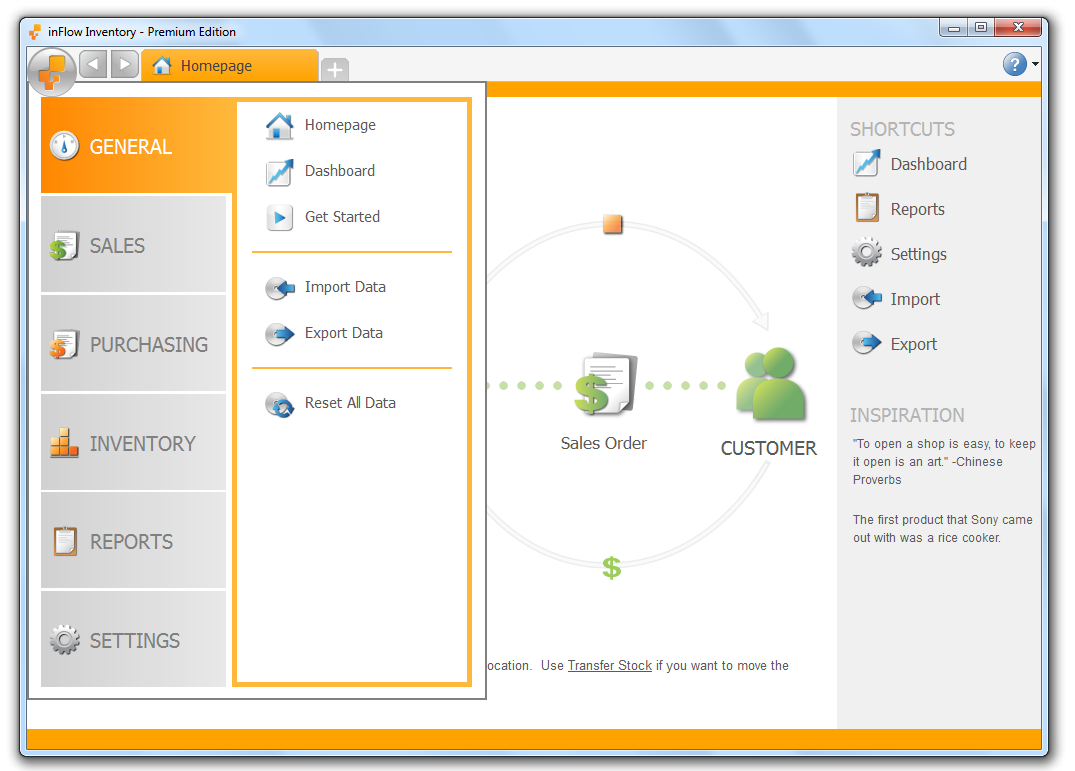Open the Dashboard shortcut link
Screen dimensions: 1075x771
click(x=928, y=164)
